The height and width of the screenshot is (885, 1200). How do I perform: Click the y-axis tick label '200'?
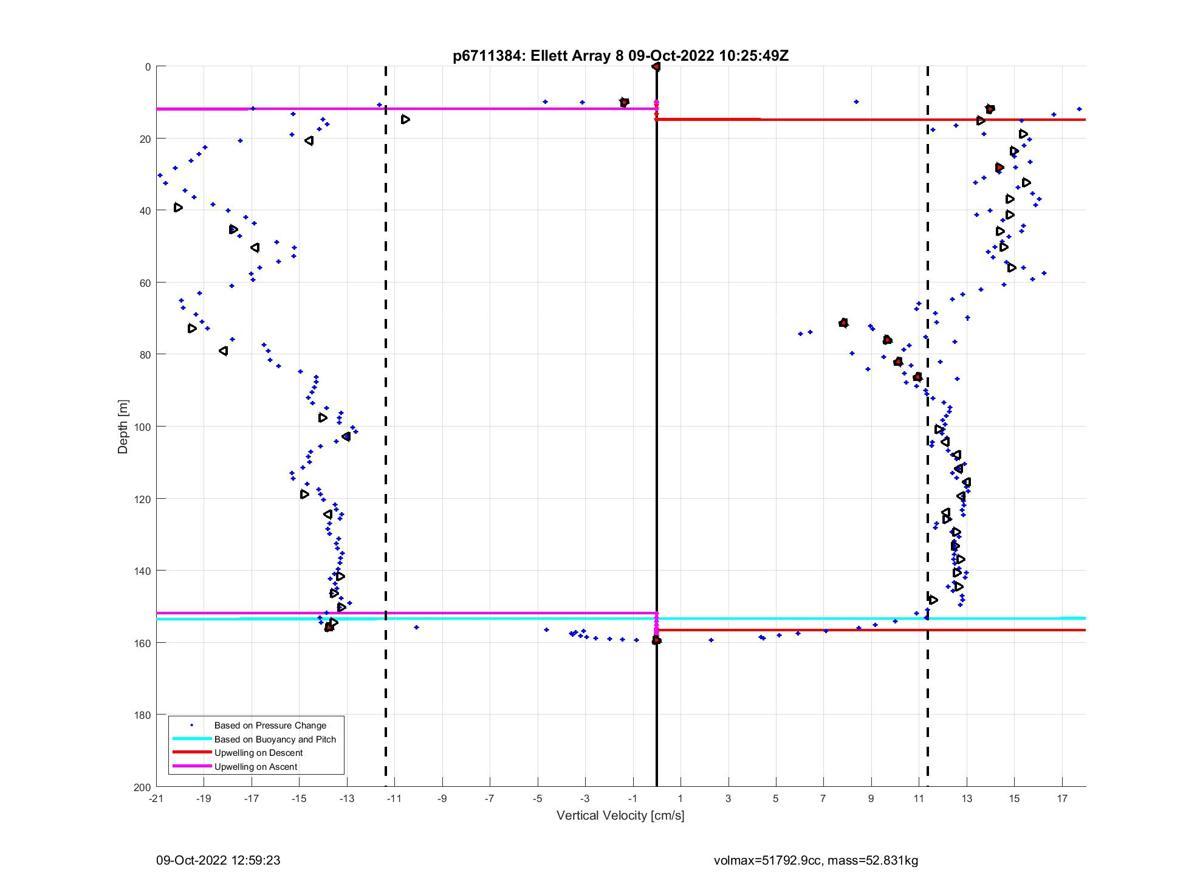141,787
